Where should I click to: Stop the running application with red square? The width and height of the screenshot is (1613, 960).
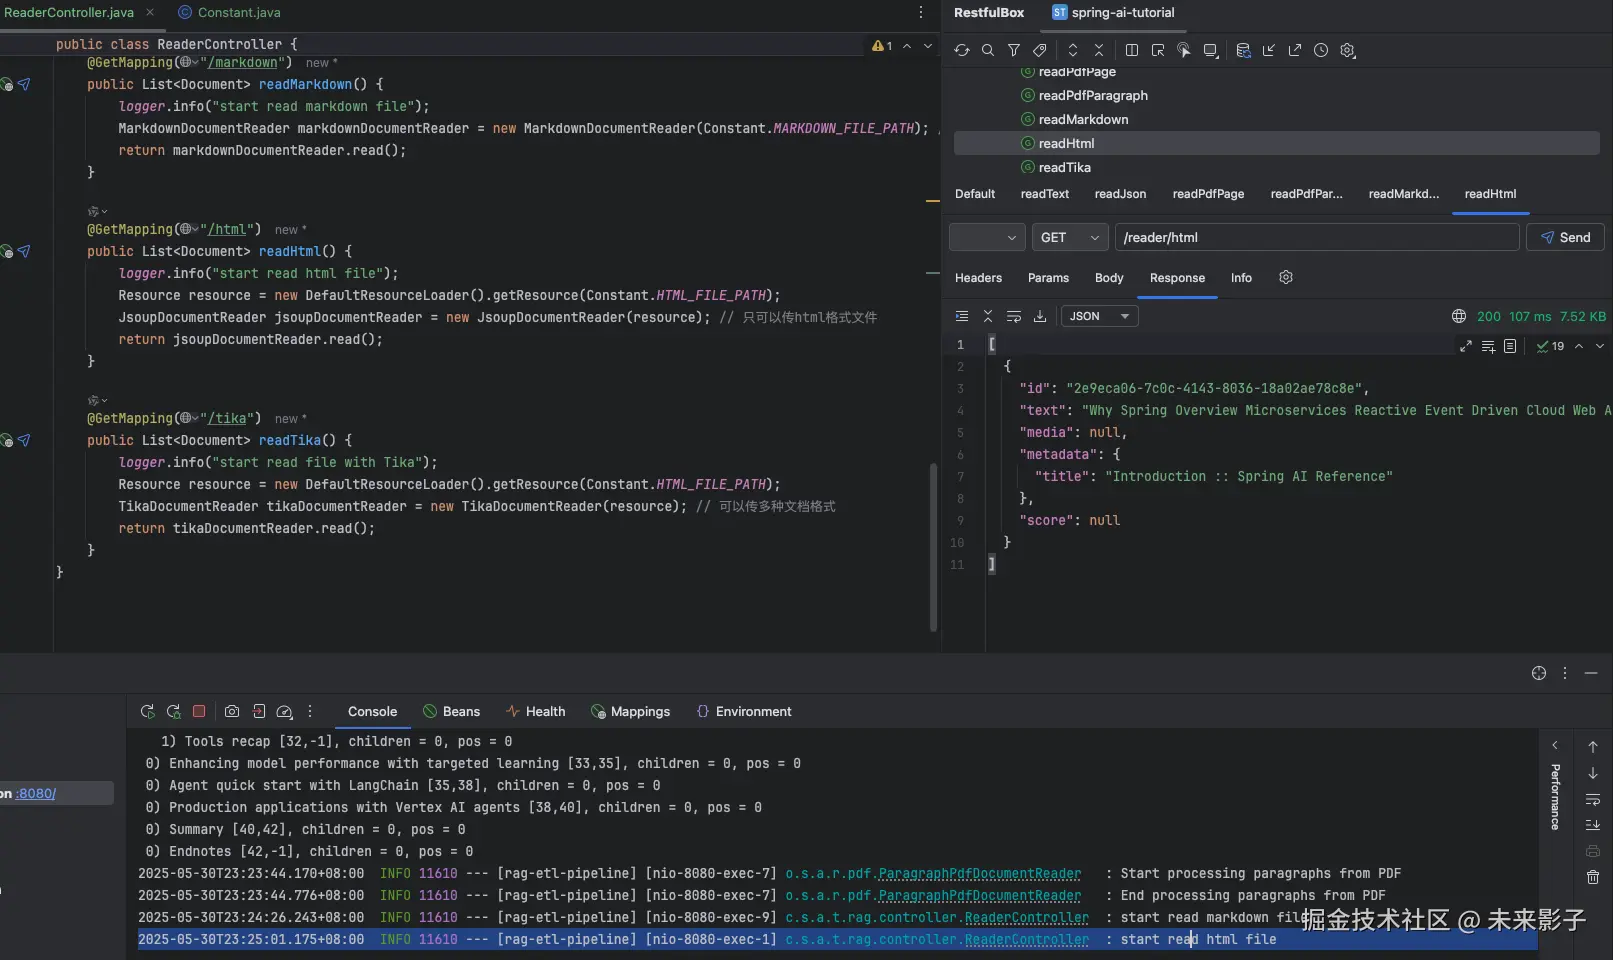199,711
